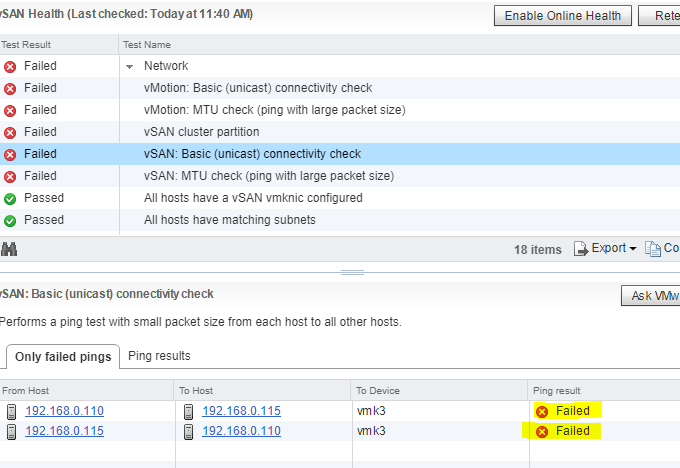Select vSAN cluster partition test row
The height and width of the screenshot is (468, 680).
pos(340,132)
